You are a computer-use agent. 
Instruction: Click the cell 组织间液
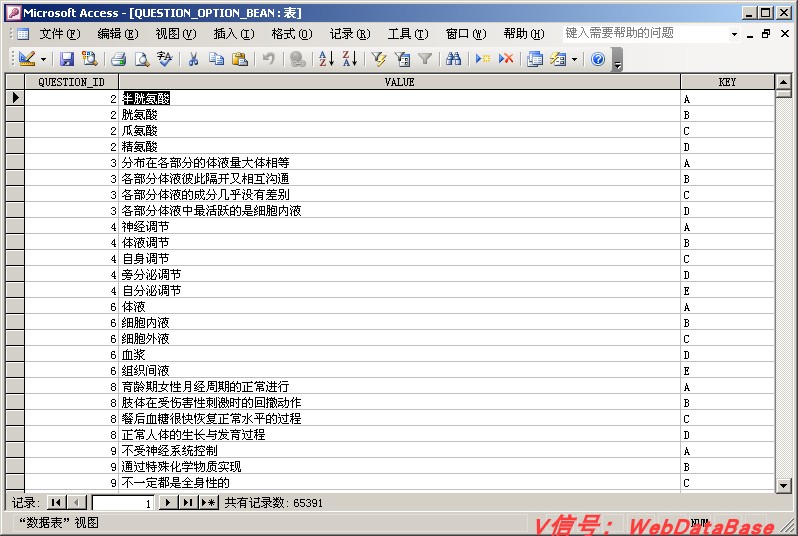(x=400, y=371)
